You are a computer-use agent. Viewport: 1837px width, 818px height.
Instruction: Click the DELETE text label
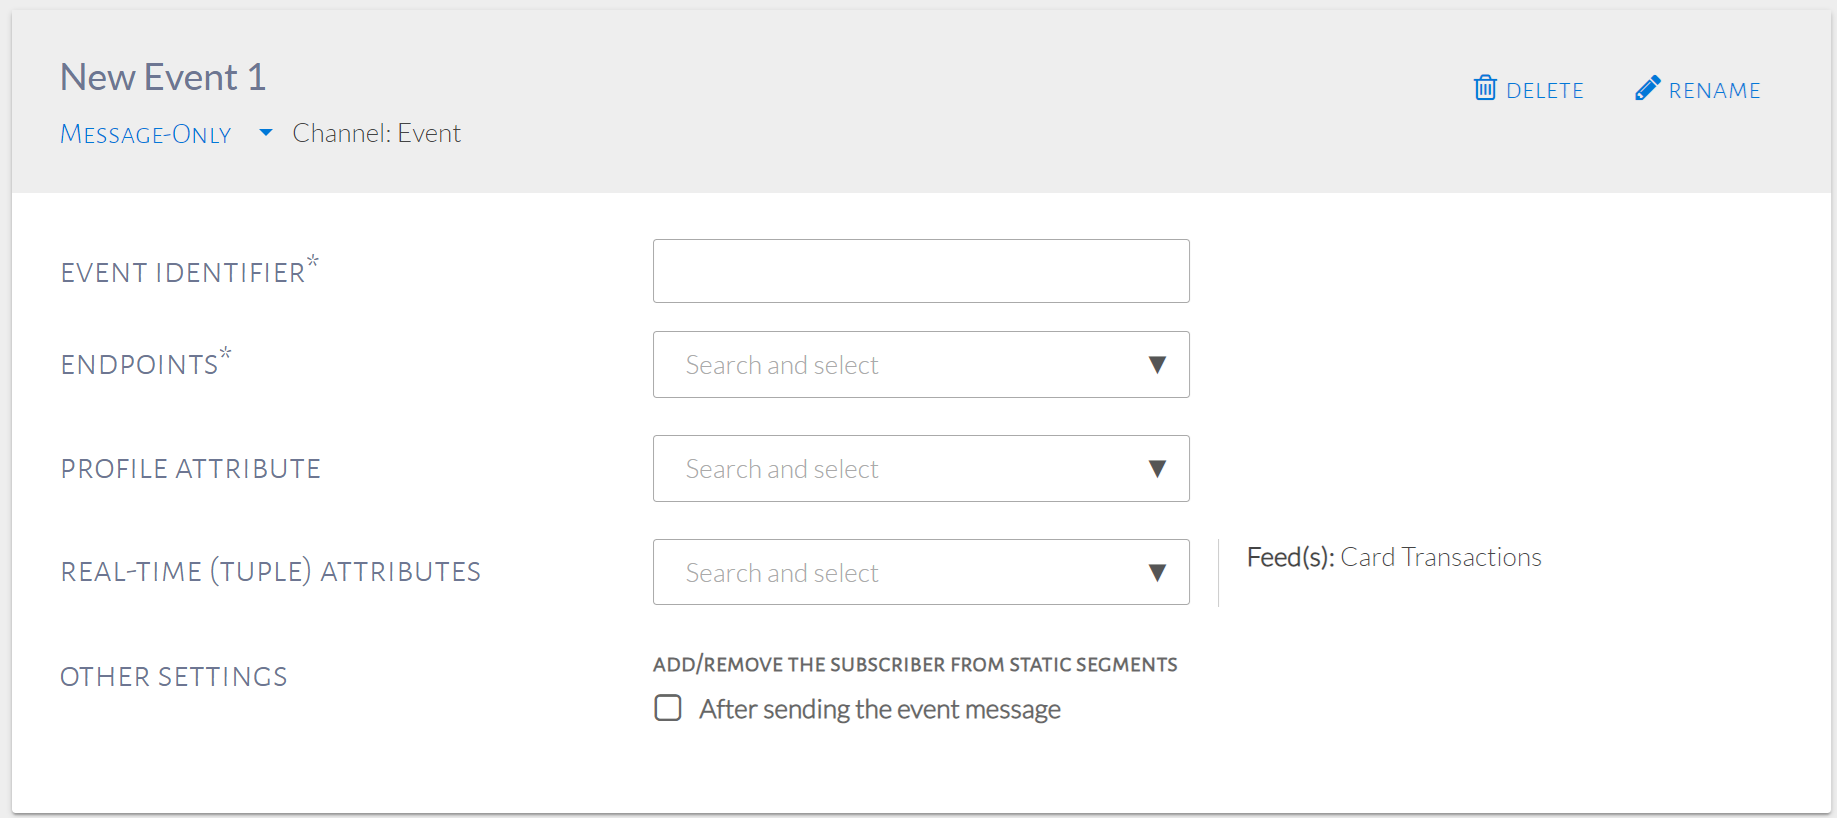pyautogui.click(x=1544, y=91)
